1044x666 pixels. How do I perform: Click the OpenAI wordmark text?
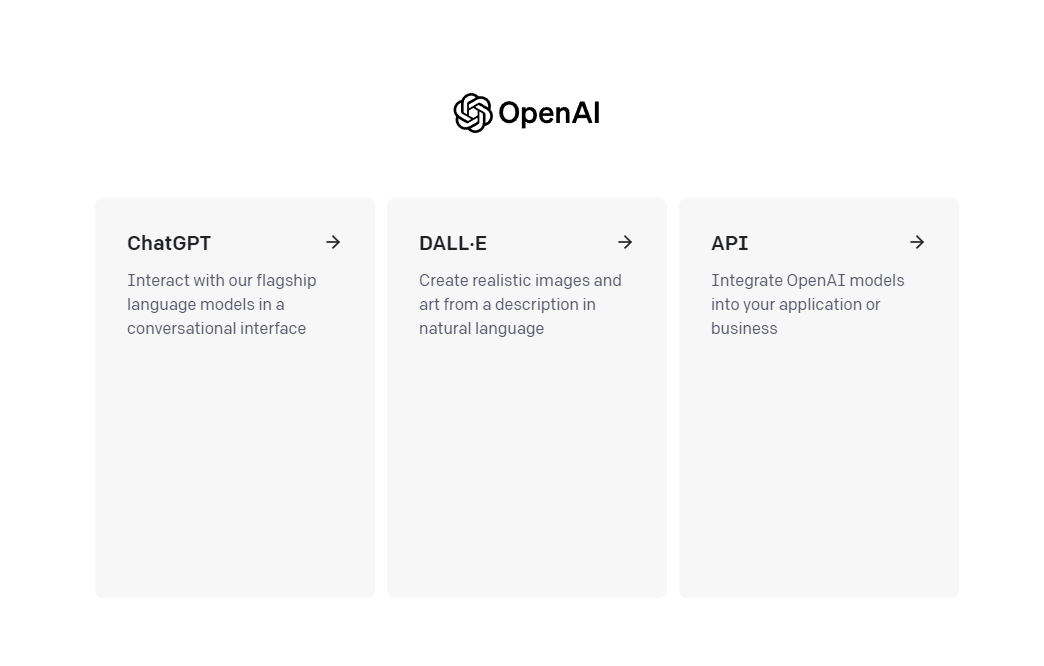[x=549, y=113]
